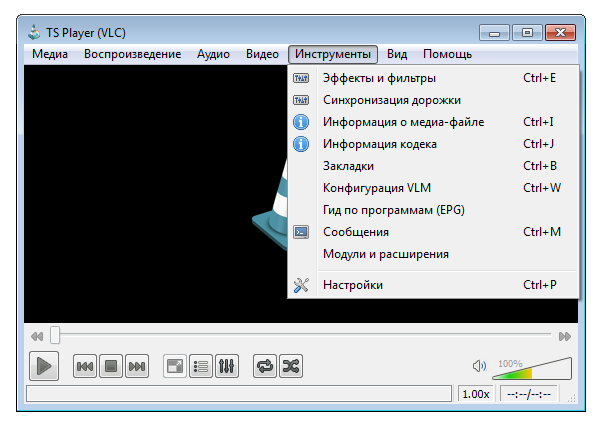This screenshot has height=433, width=612.
Task: Toggle loop repeat mode
Action: coord(265,366)
